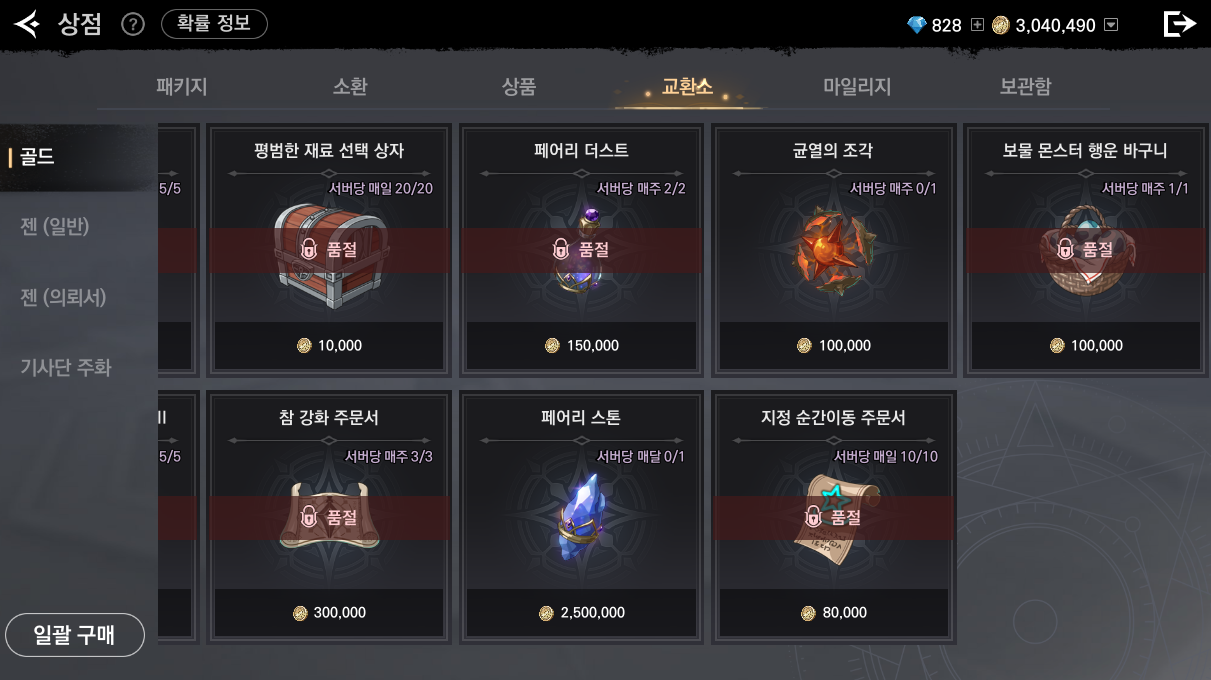This screenshot has height=680, width=1211.
Task: Open the 확률 정보 button
Action: pyautogui.click(x=214, y=24)
